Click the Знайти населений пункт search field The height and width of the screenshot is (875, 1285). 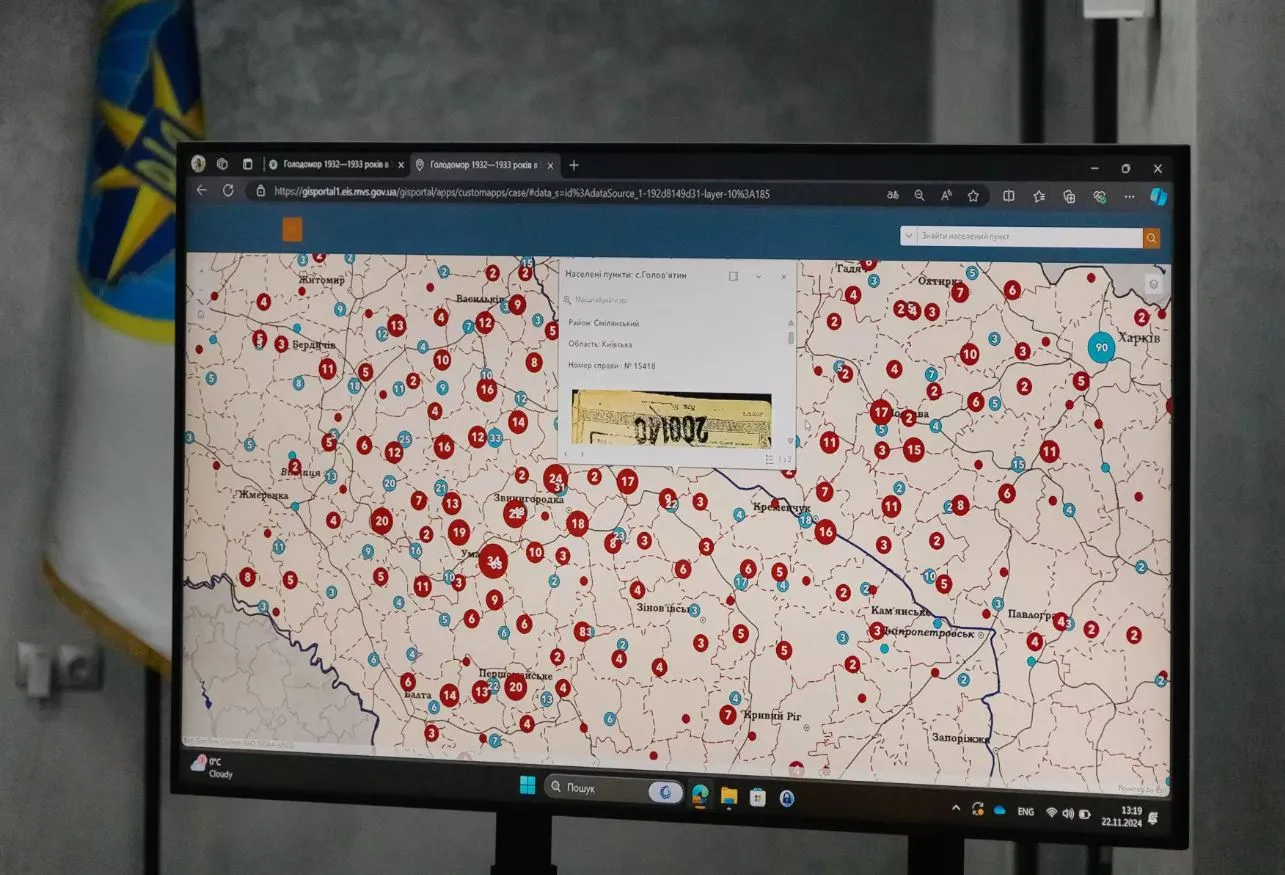pos(1025,237)
